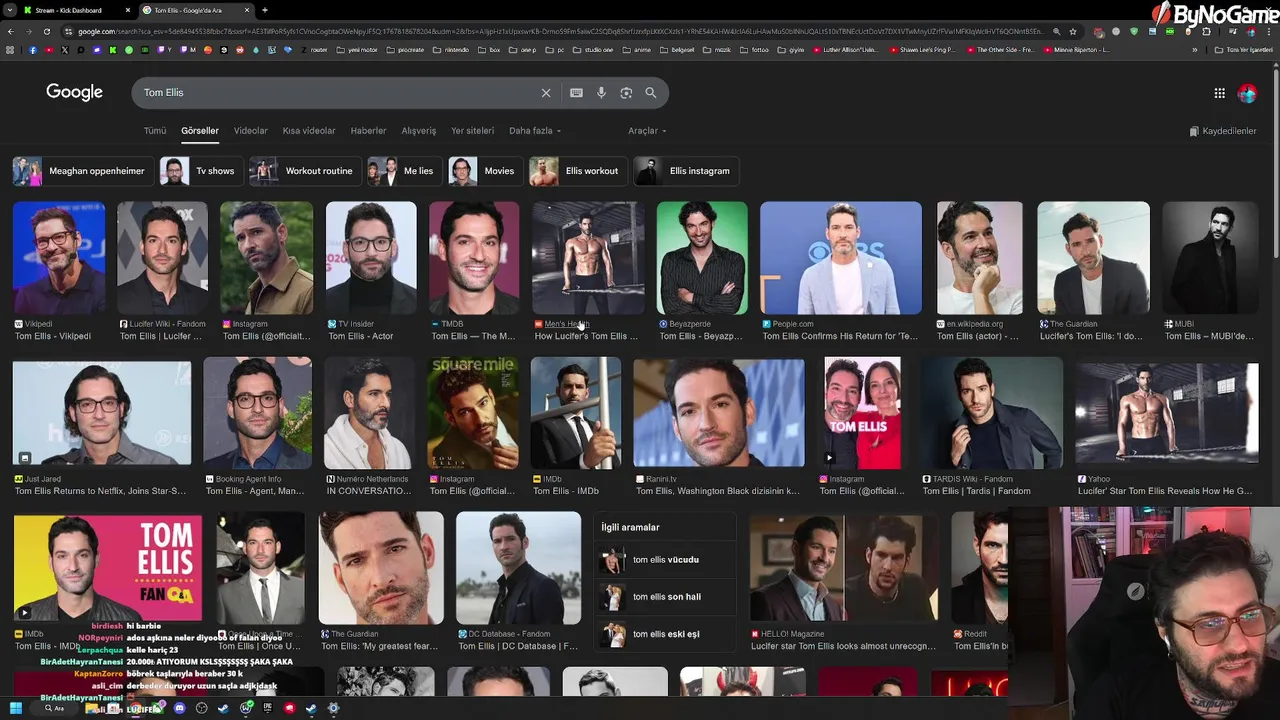Open related search tom ellis son hali

(666, 597)
